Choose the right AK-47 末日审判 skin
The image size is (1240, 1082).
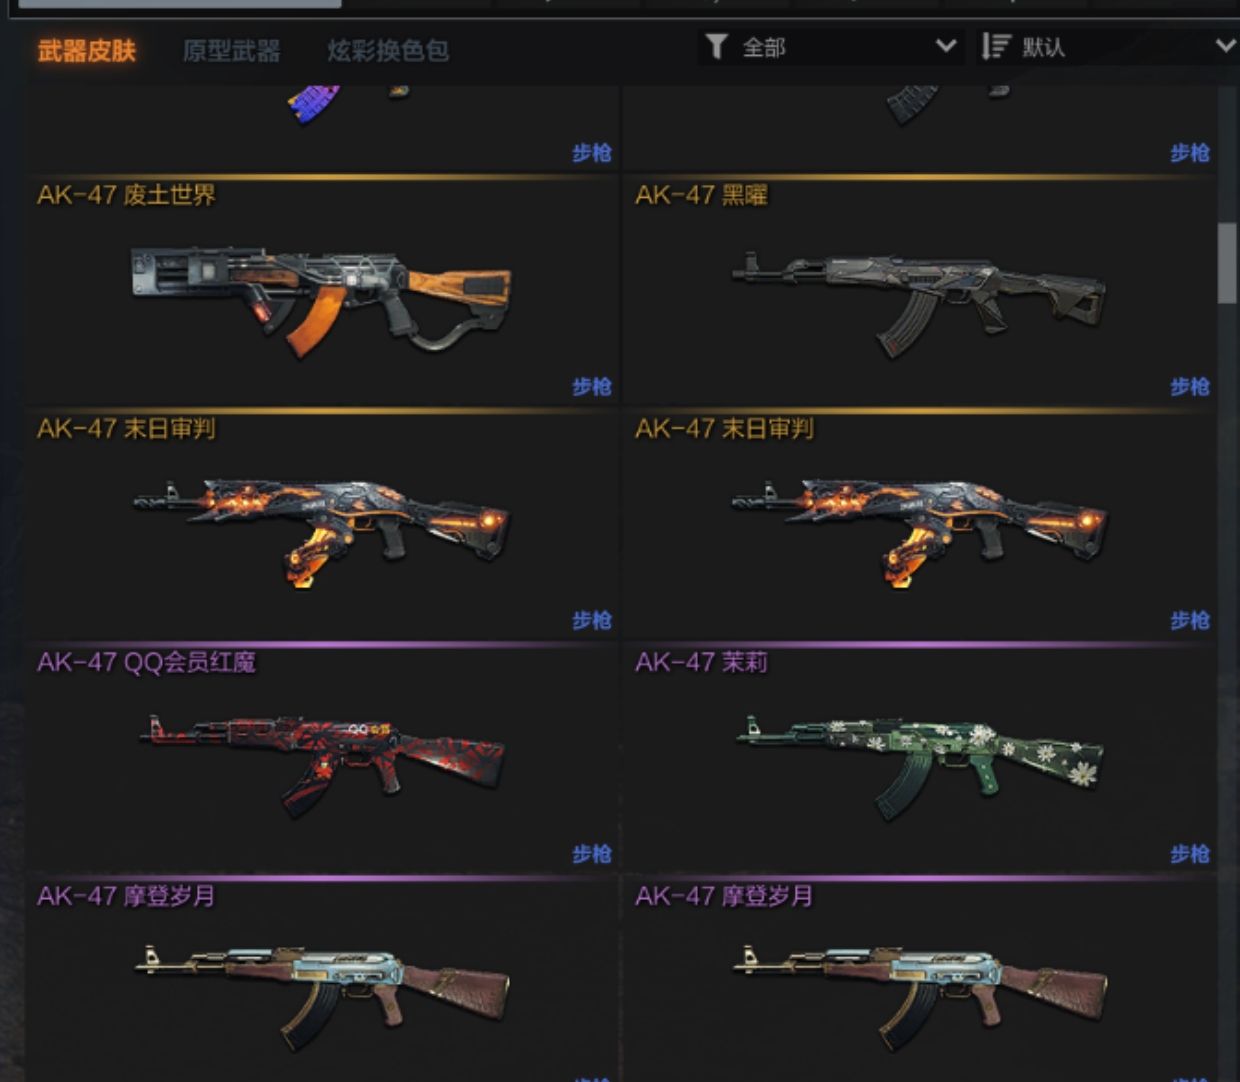[x=919, y=523]
